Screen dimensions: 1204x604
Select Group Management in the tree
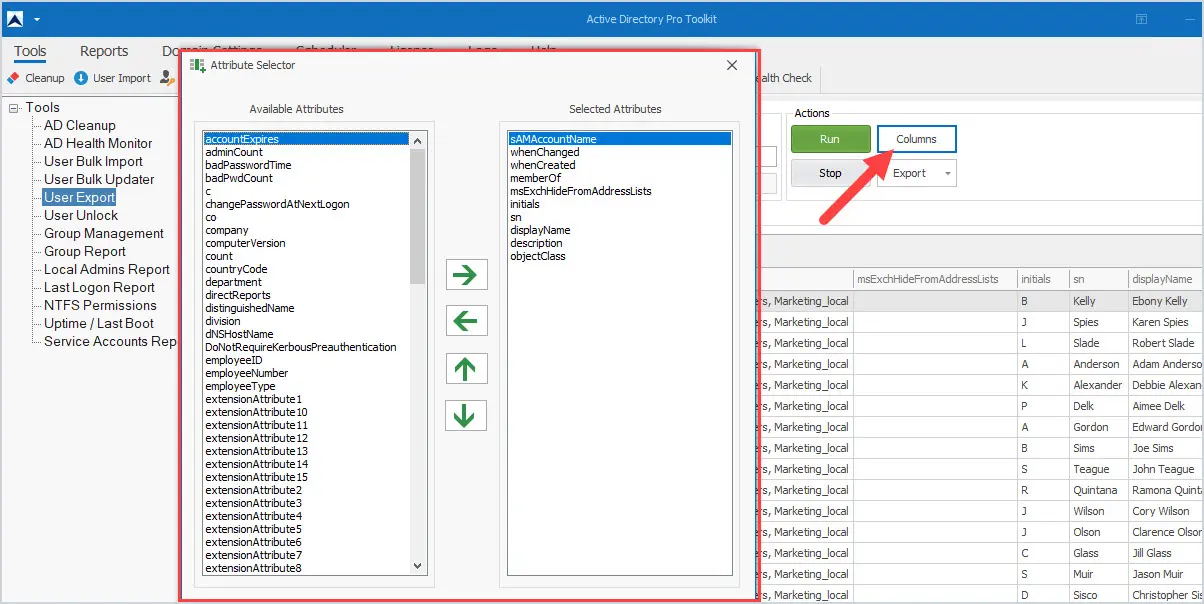(104, 233)
